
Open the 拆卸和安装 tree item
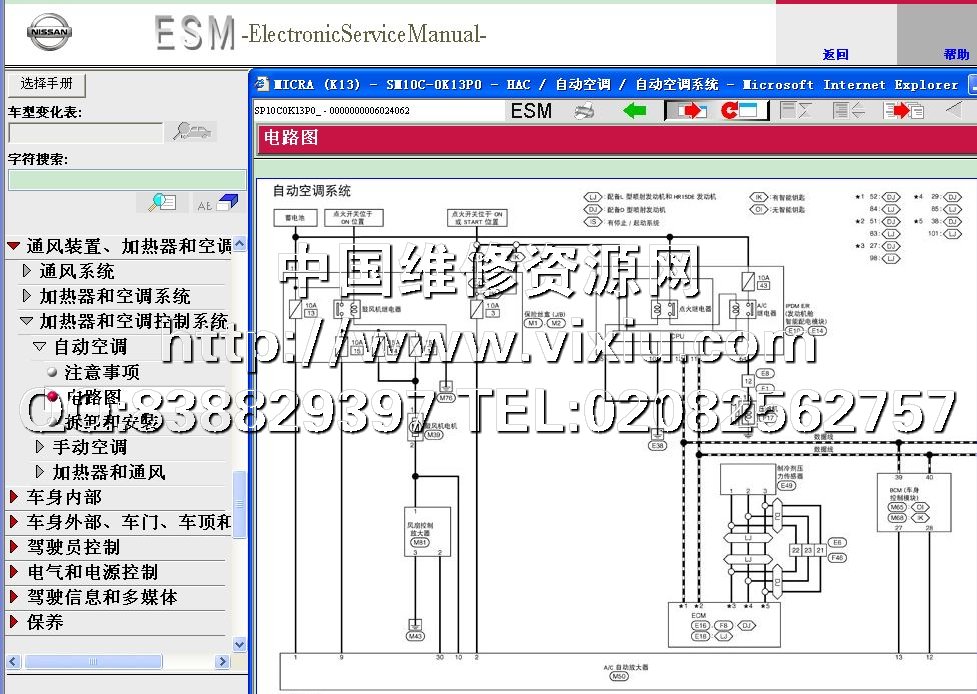(x=111, y=422)
